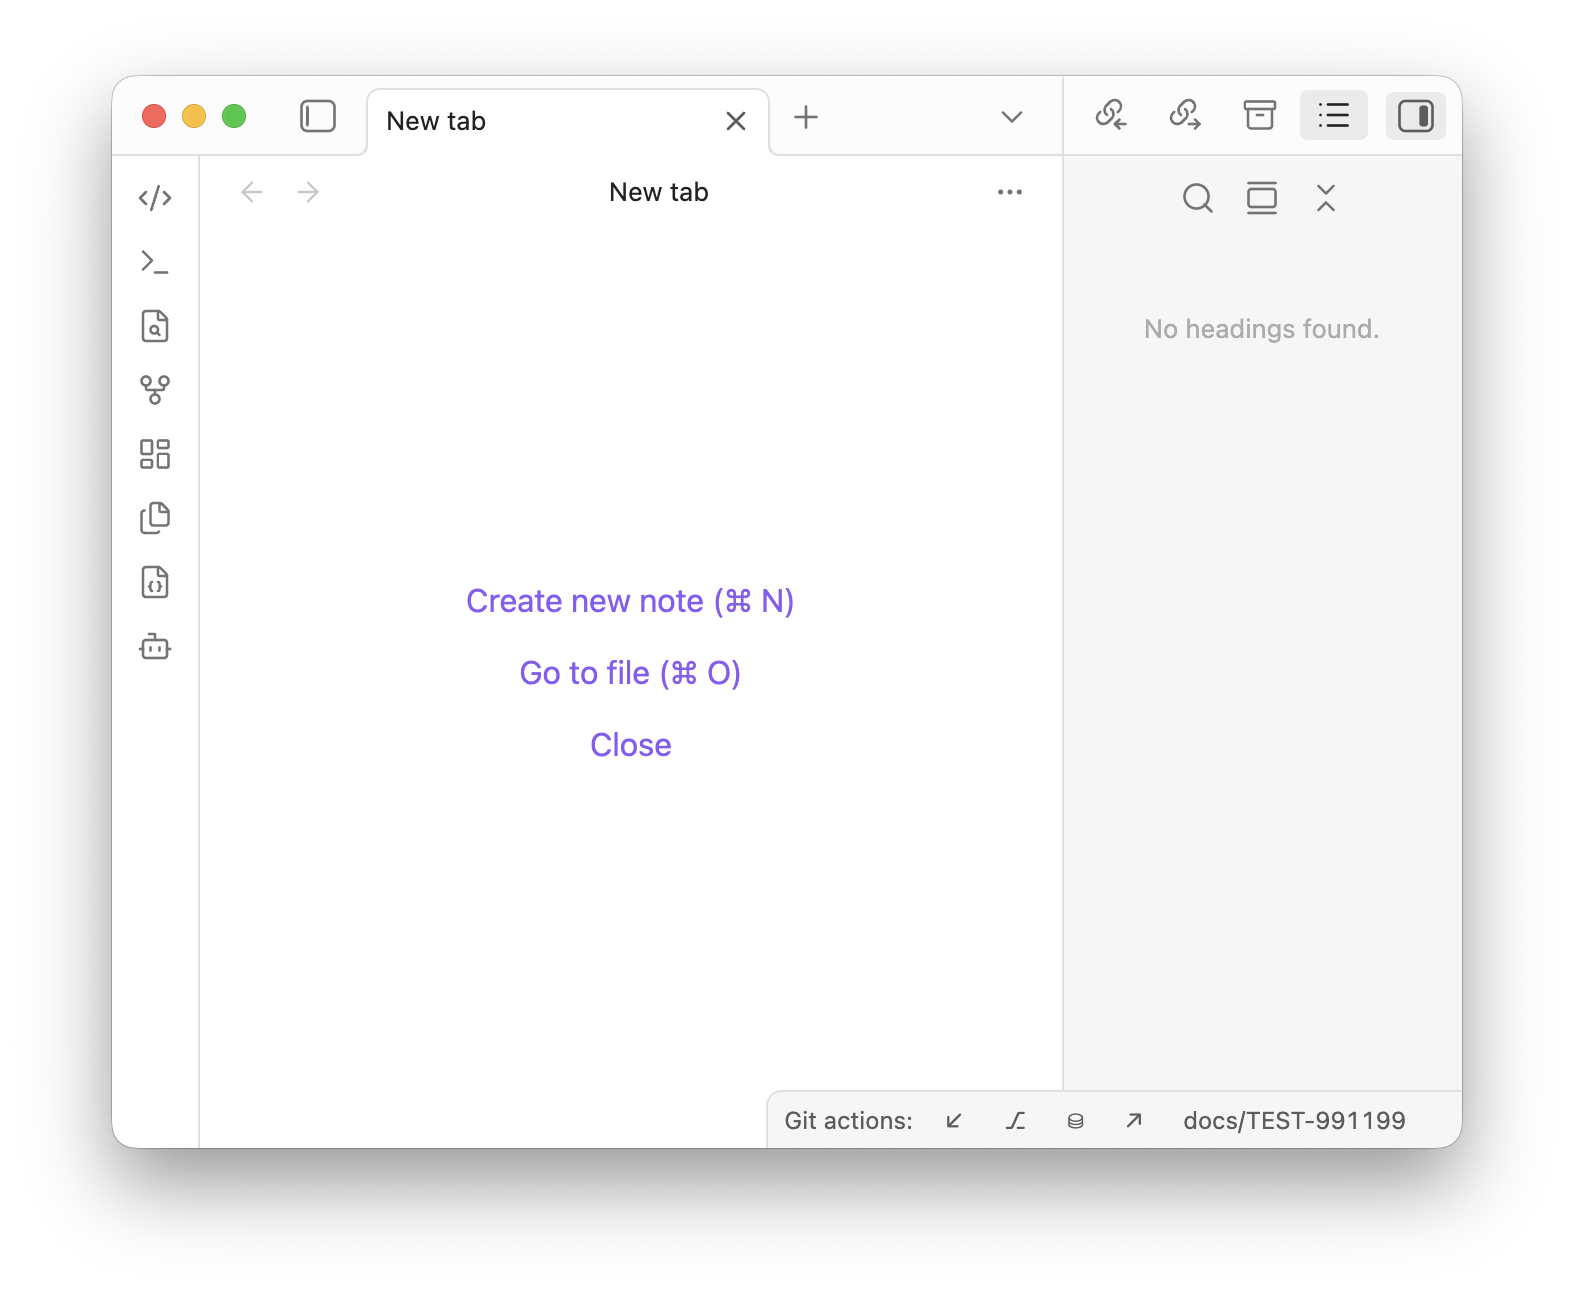Screen dimensions: 1574x1296
Task: Toggle the right sidebar panel
Action: 1415,116
